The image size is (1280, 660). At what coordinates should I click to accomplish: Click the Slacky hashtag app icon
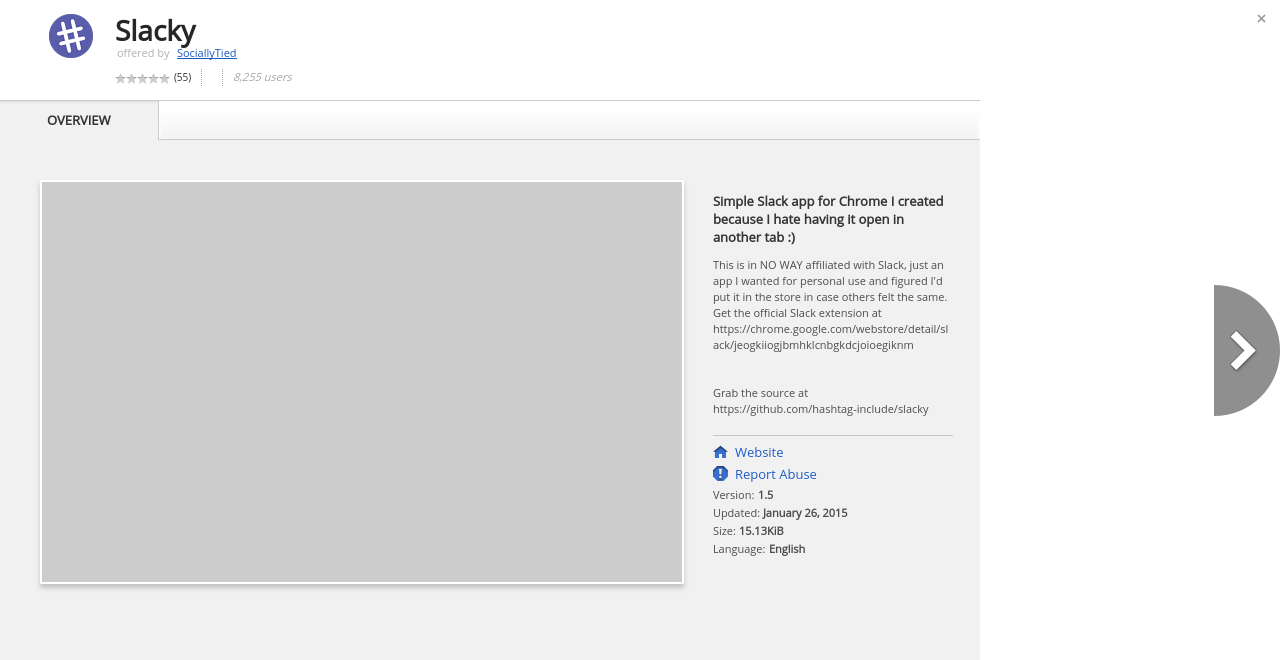point(71,36)
